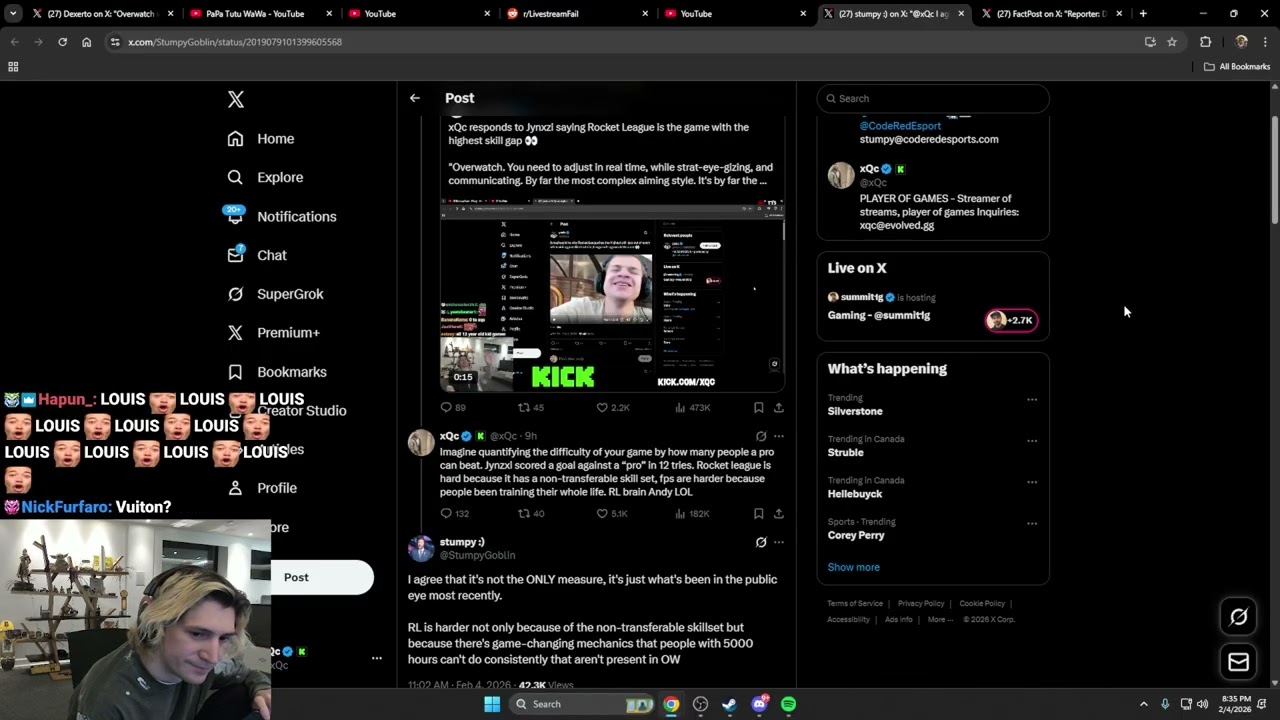Image resolution: width=1280 pixels, height=720 pixels.
Task: Open Profile in sidebar
Action: (x=261, y=488)
